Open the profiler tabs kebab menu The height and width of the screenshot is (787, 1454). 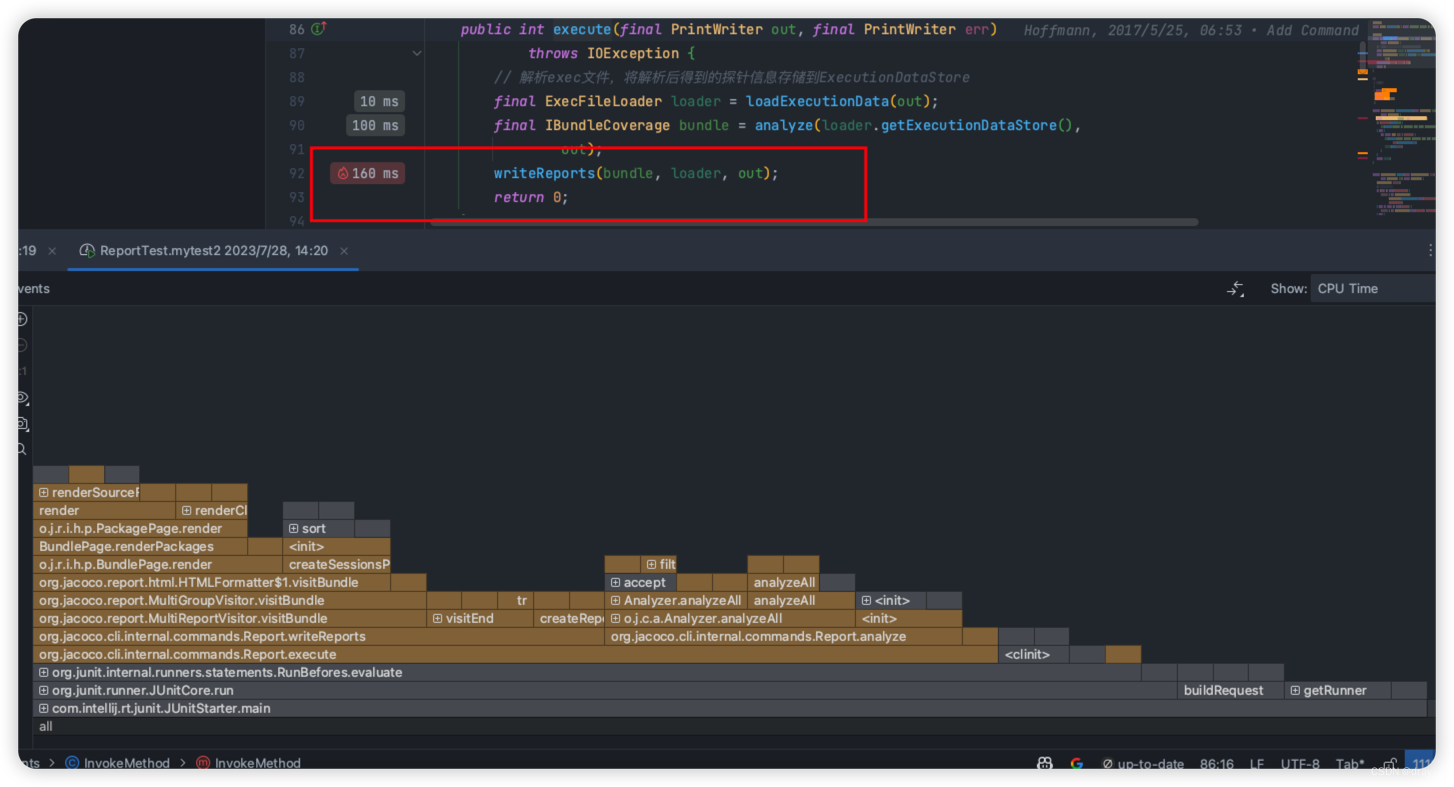pos(1431,251)
